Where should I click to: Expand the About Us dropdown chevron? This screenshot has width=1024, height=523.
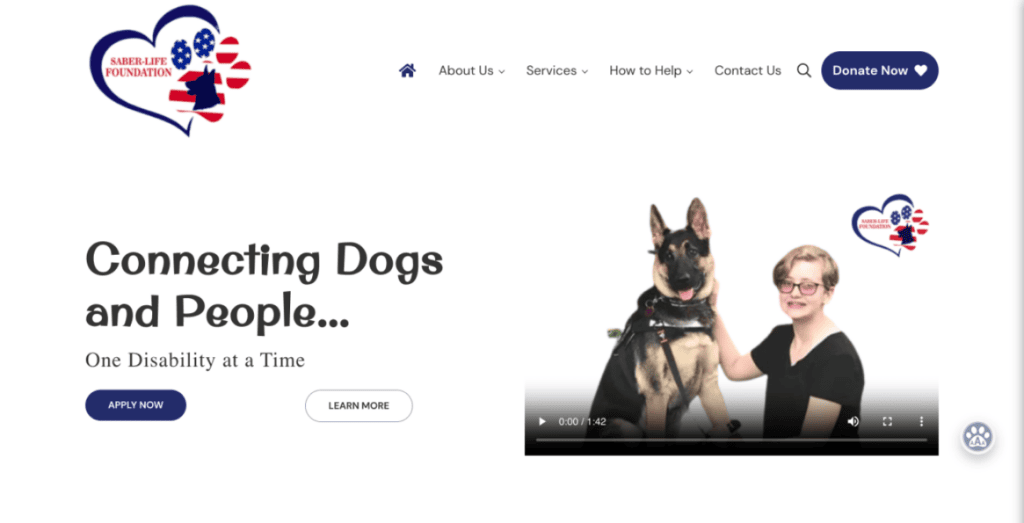tap(502, 72)
